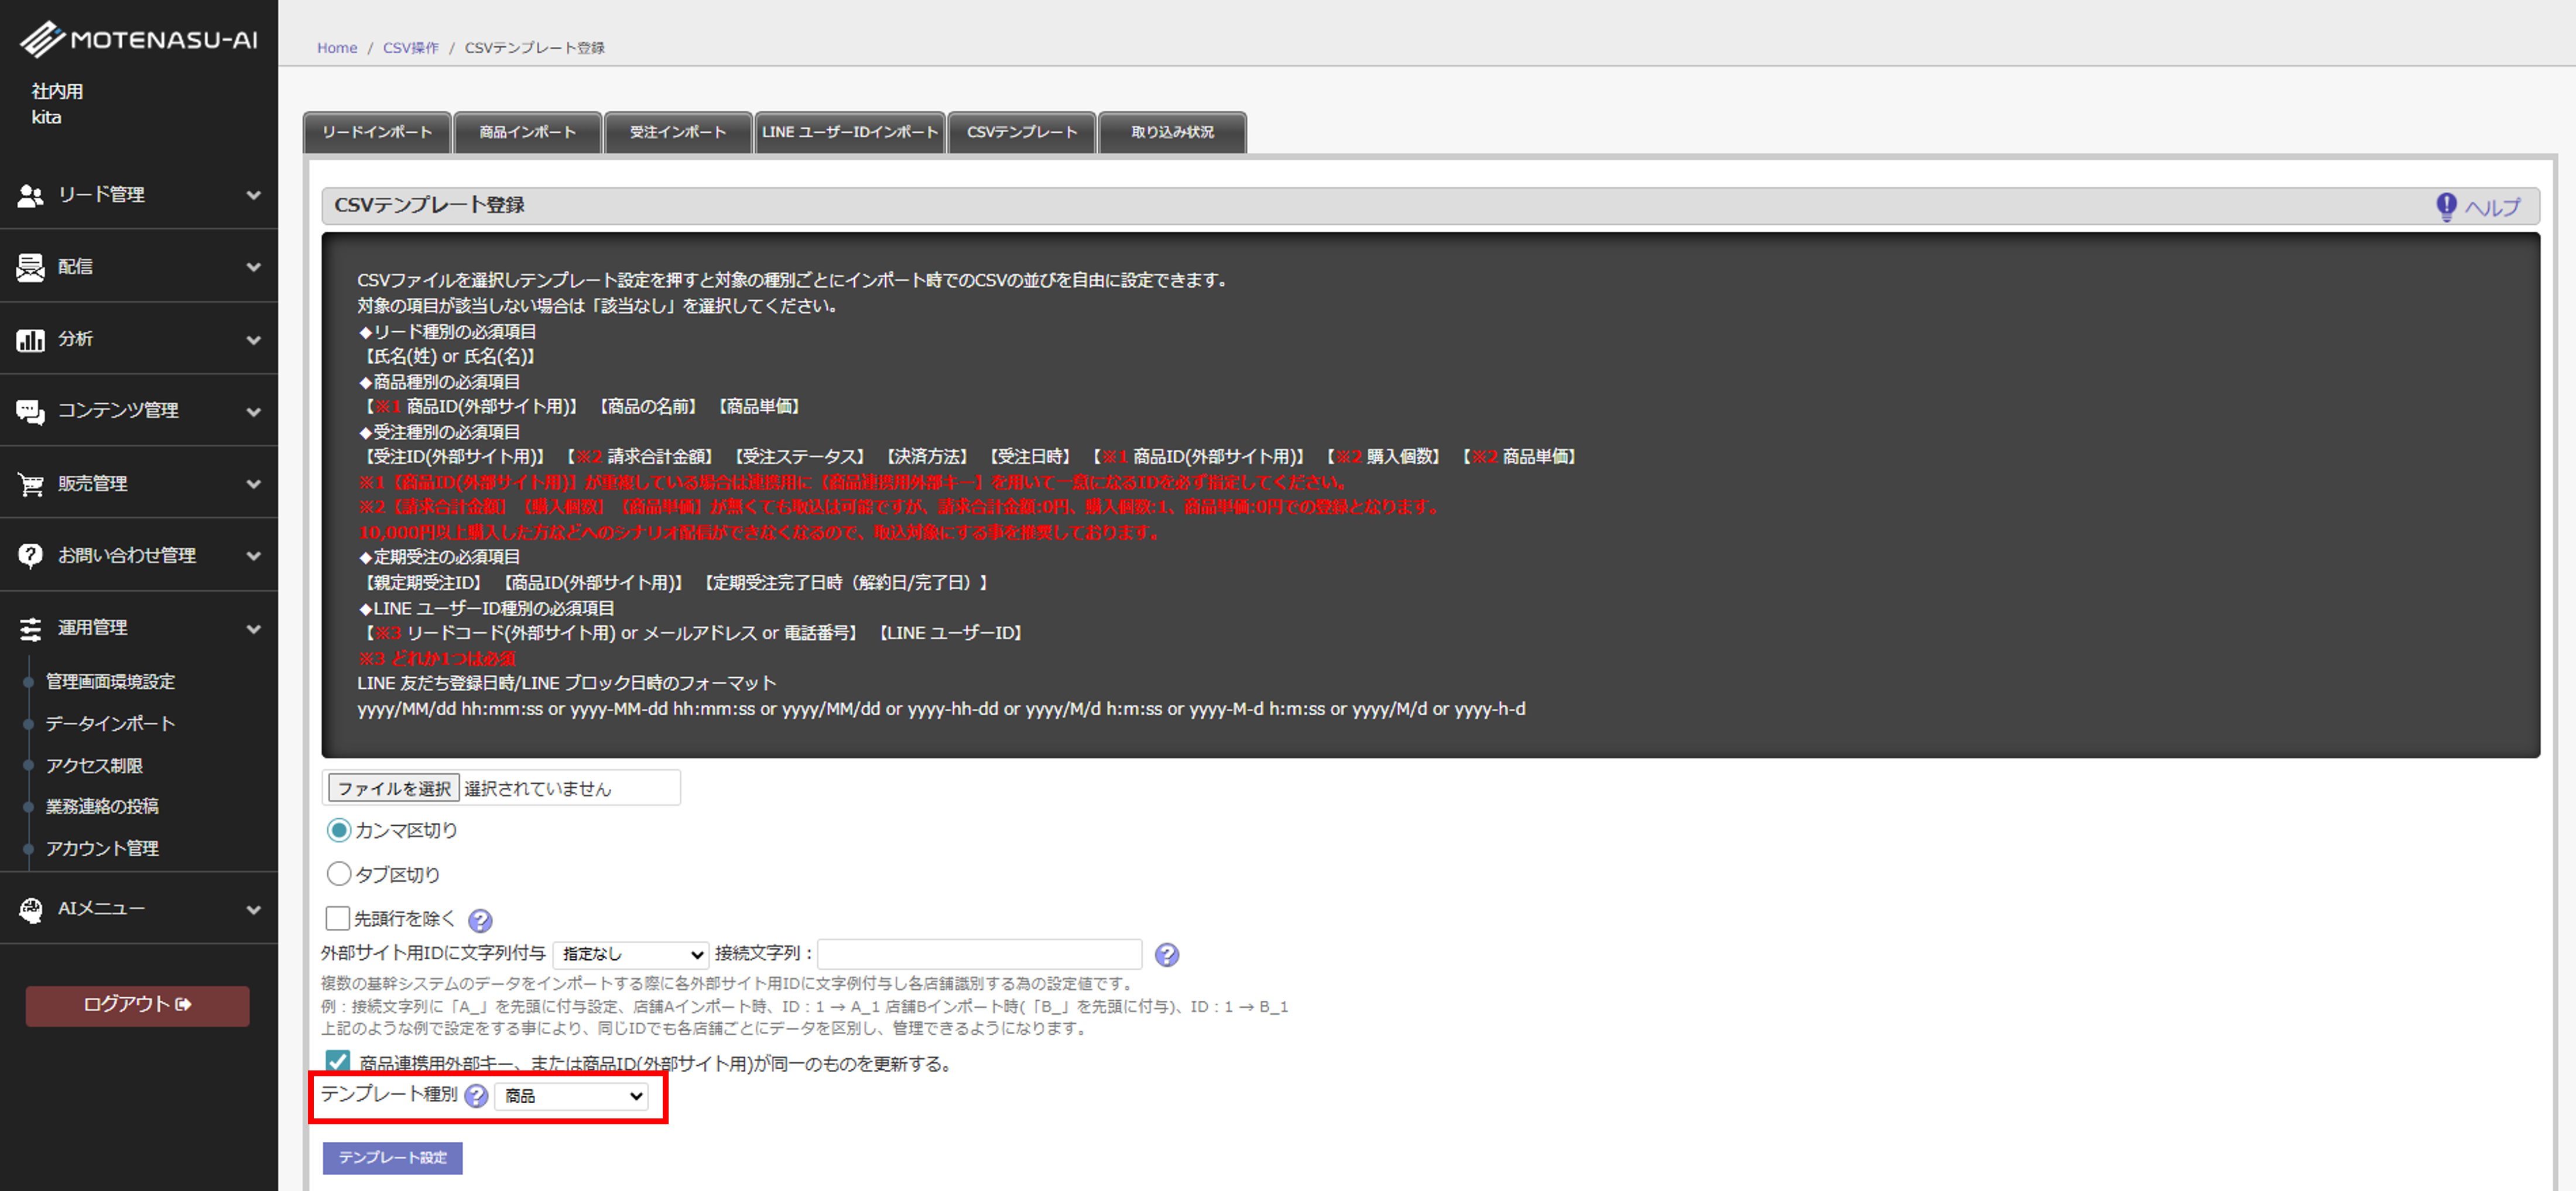Click the ログアウト button
2576x1191 pixels.
[x=137, y=1005]
